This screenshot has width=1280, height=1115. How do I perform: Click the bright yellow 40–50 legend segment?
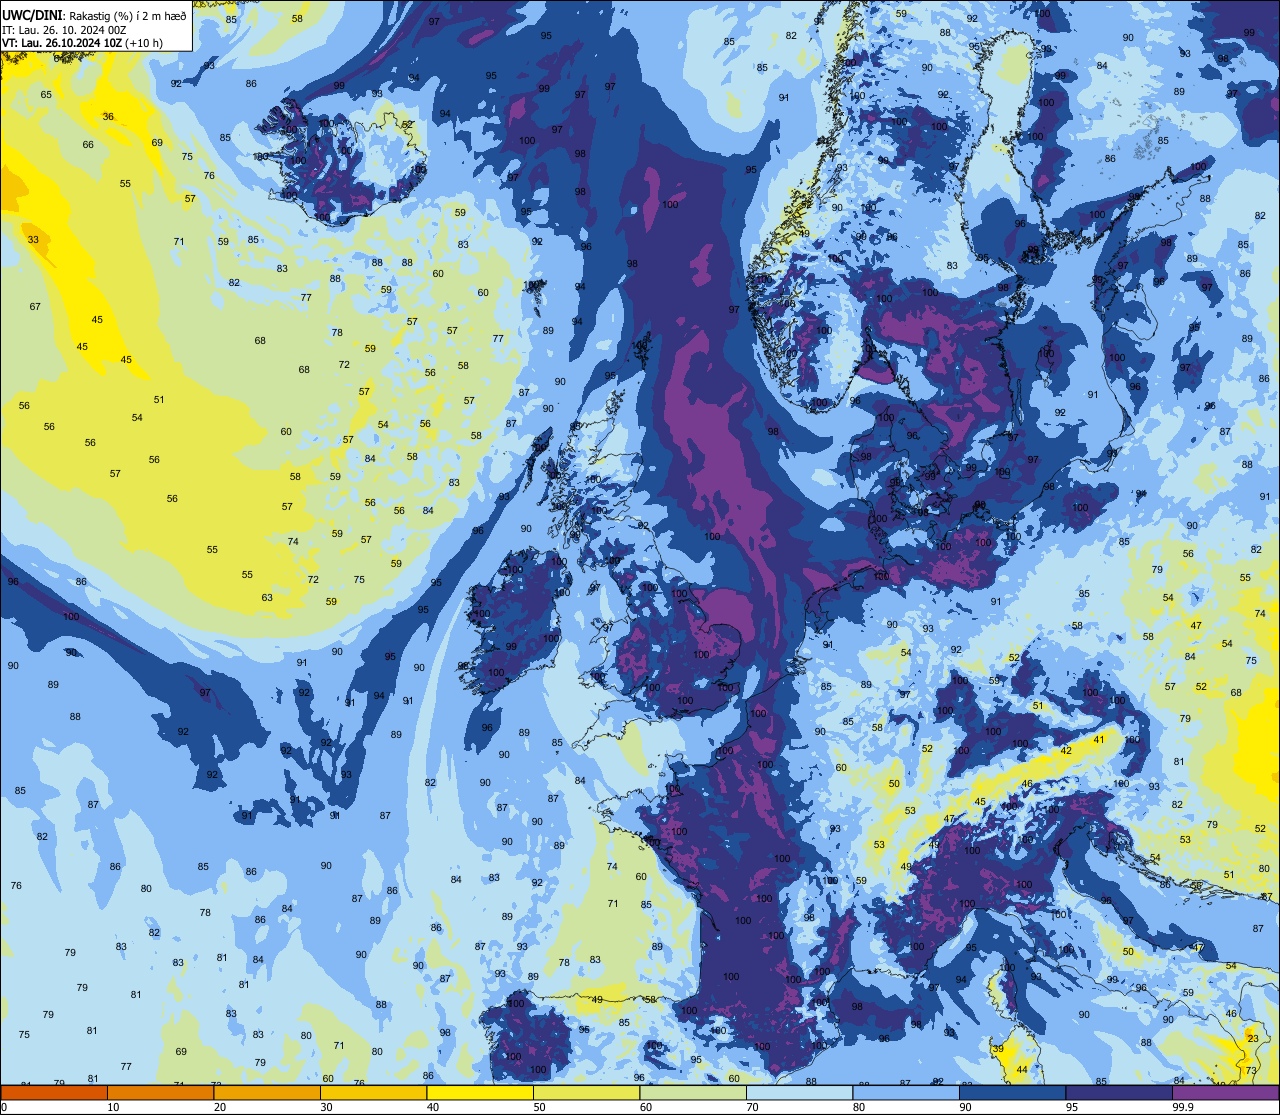(x=480, y=1092)
